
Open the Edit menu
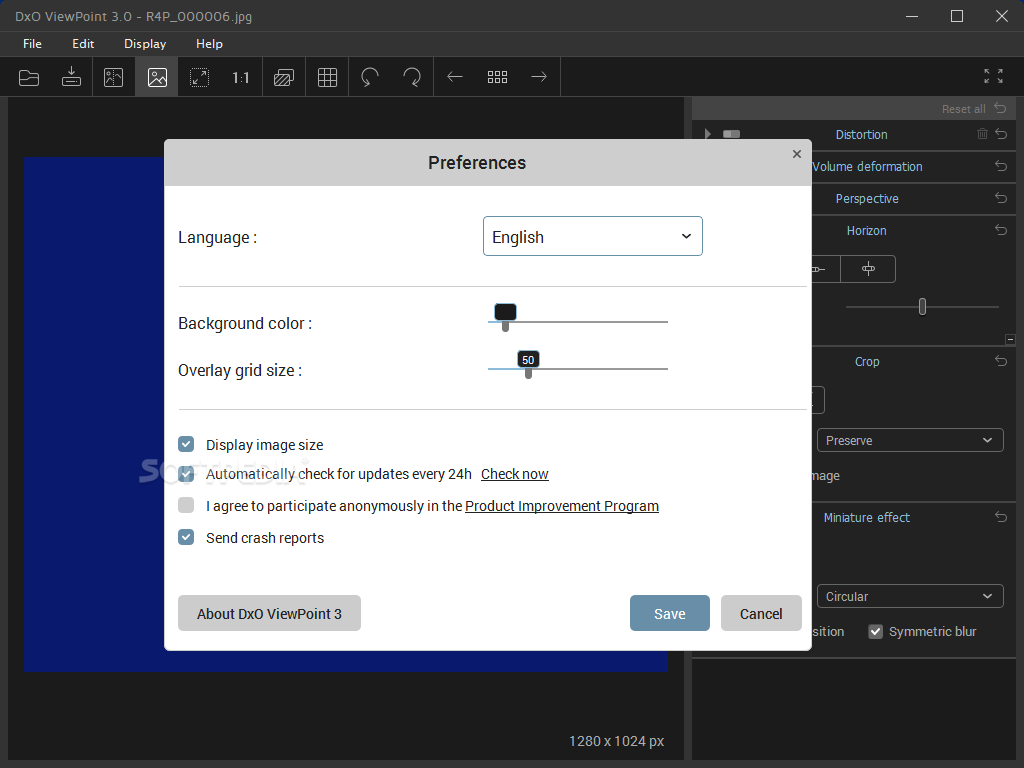[83, 44]
